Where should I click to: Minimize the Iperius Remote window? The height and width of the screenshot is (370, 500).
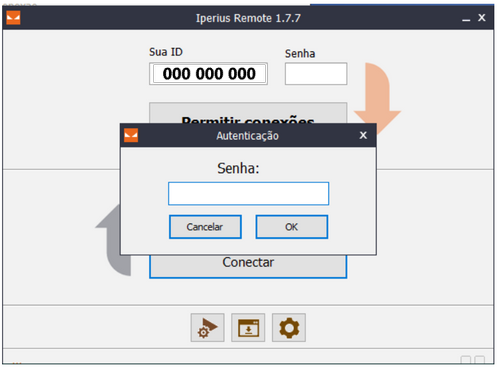point(466,19)
